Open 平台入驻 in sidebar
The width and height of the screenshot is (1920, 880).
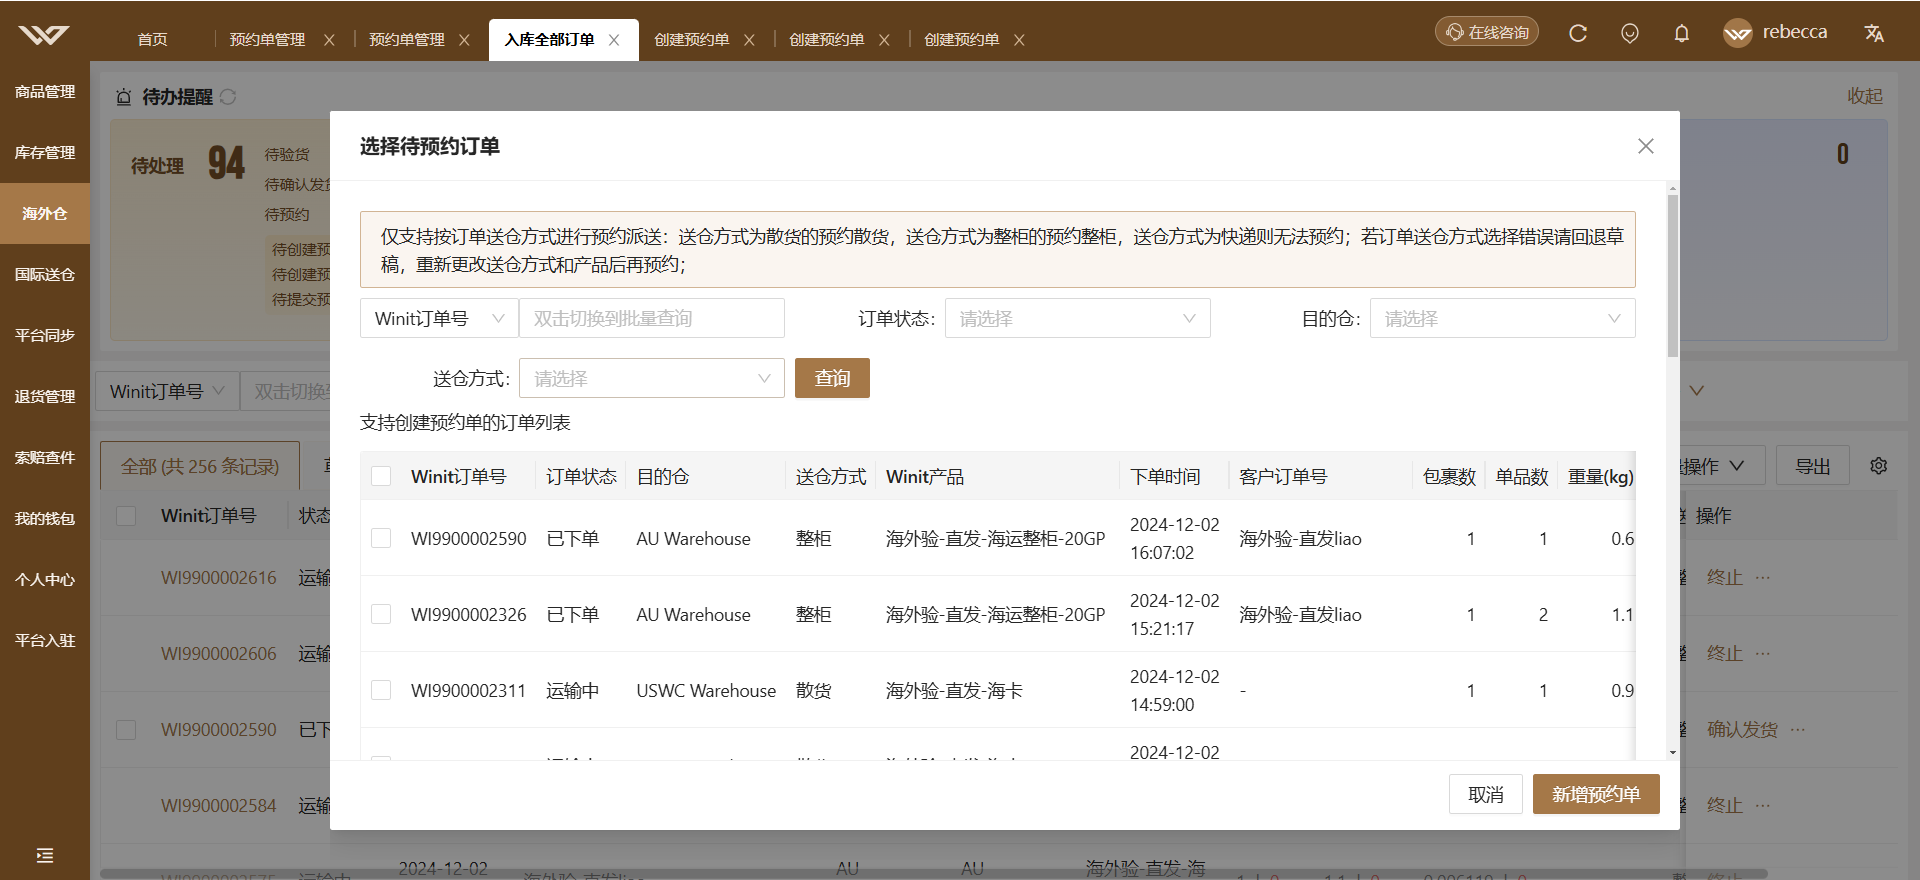(45, 641)
